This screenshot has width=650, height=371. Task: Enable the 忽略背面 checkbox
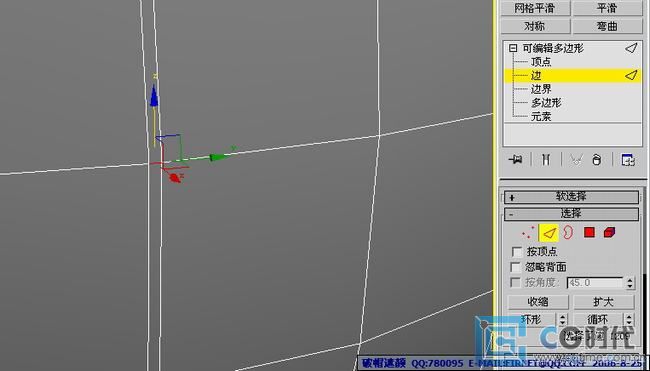coord(515,267)
